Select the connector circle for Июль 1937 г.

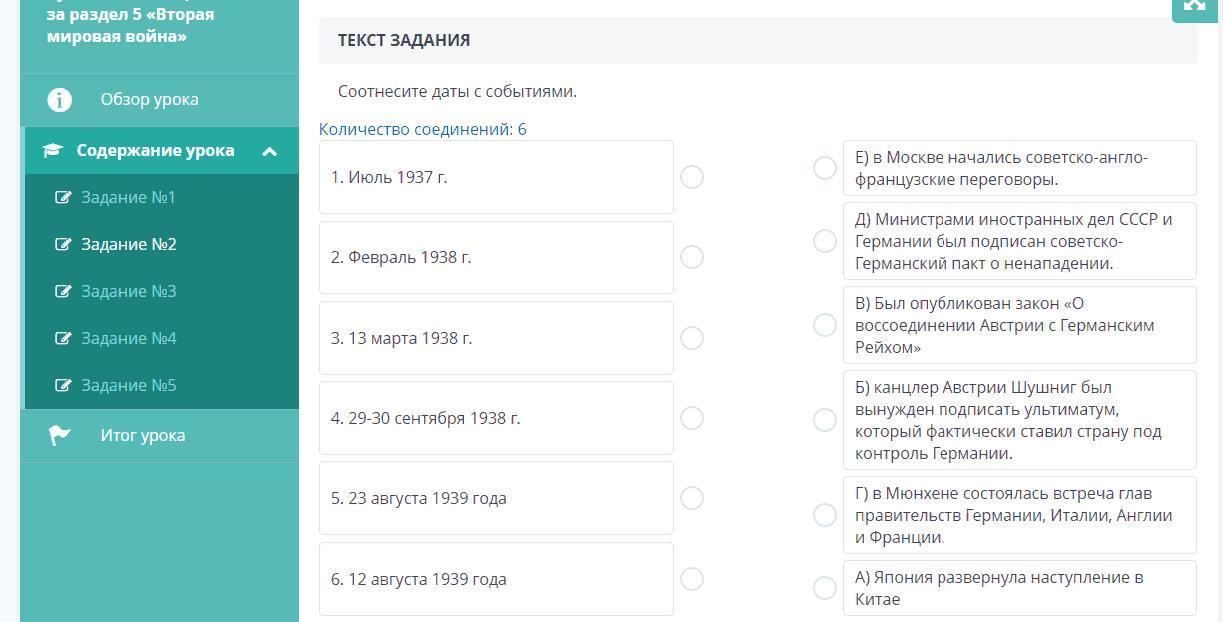(x=692, y=177)
